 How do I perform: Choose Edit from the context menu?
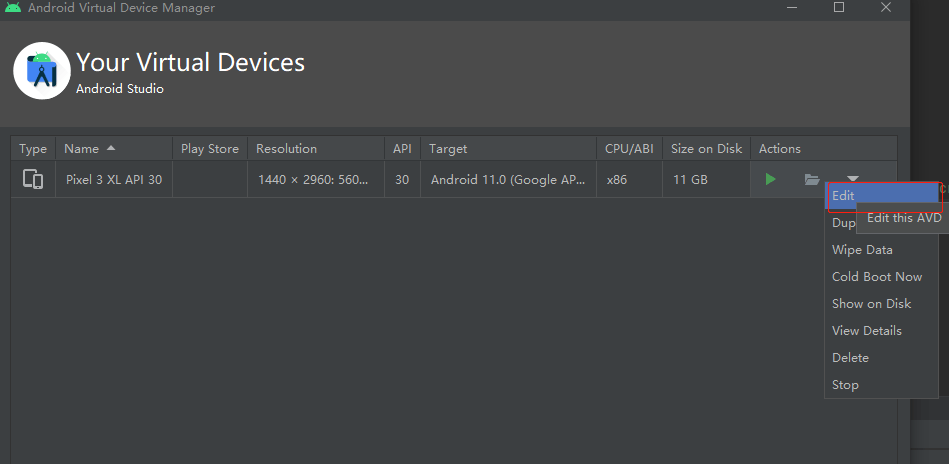[882, 196]
